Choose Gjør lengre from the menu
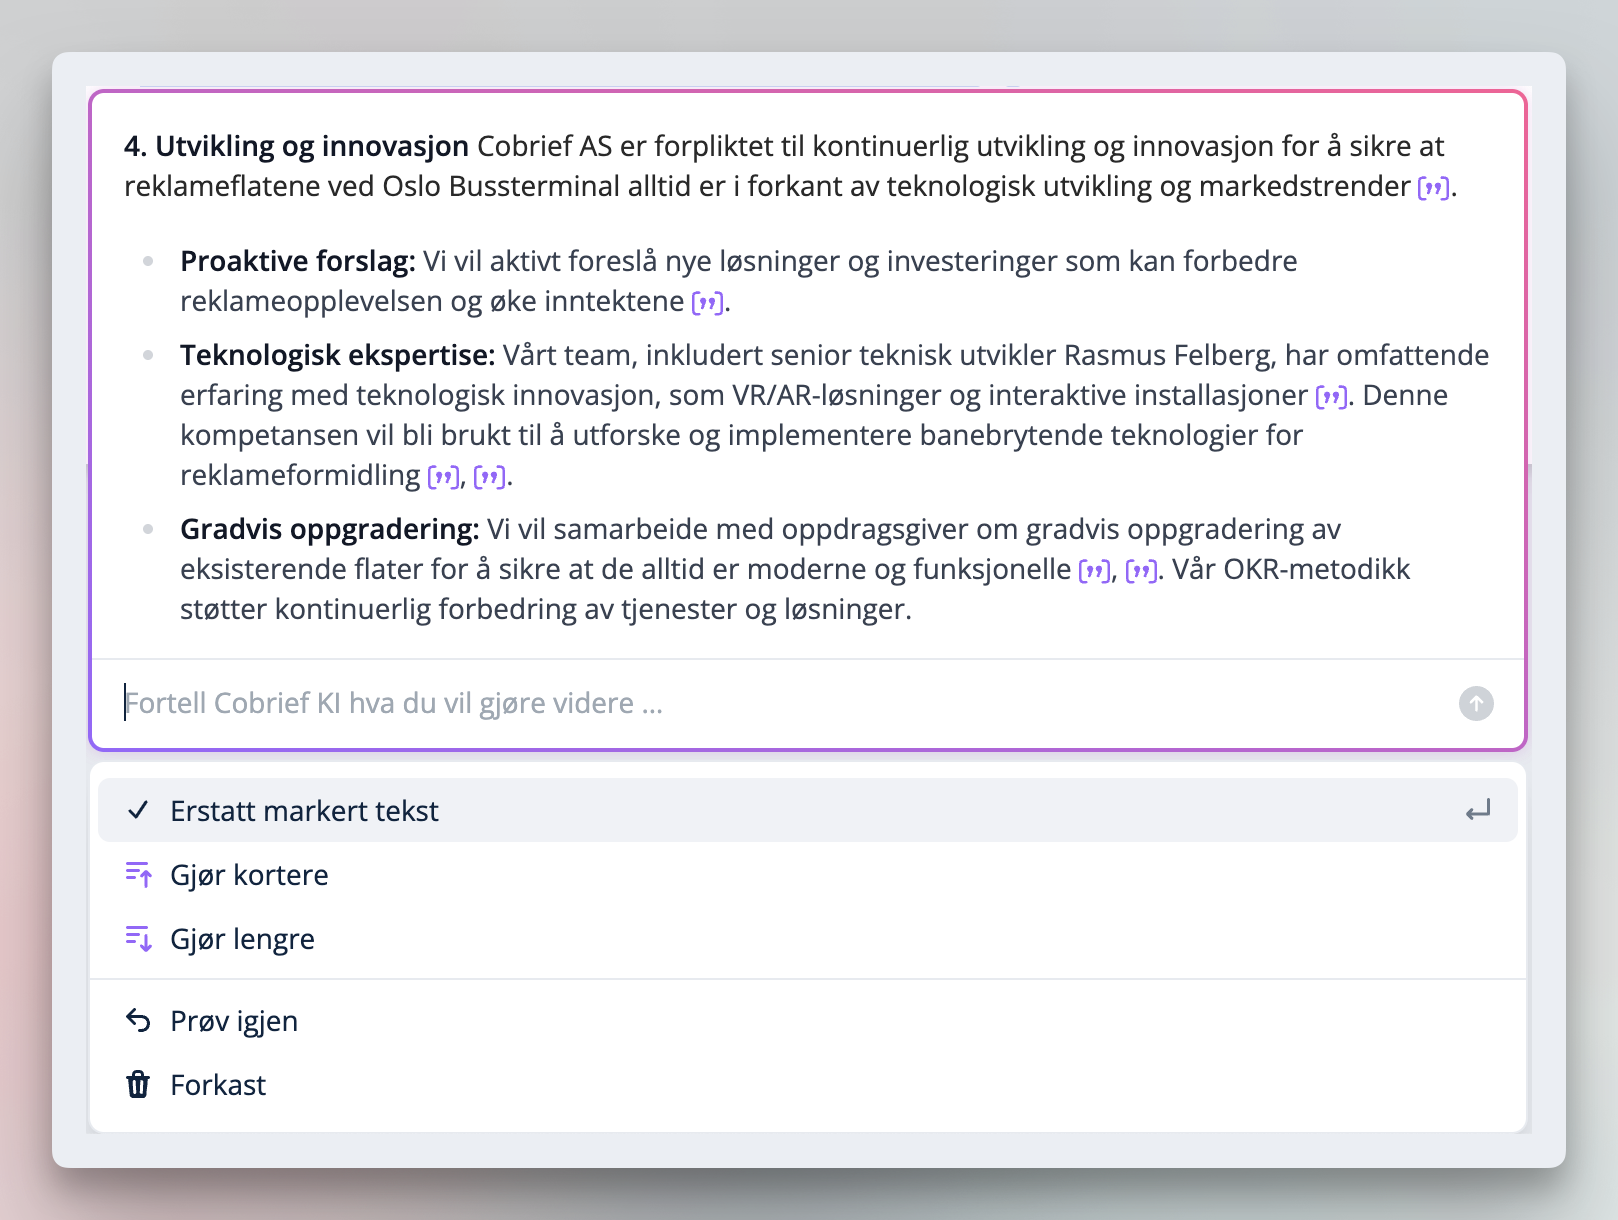Screen dimensions: 1618x1220 (242, 939)
